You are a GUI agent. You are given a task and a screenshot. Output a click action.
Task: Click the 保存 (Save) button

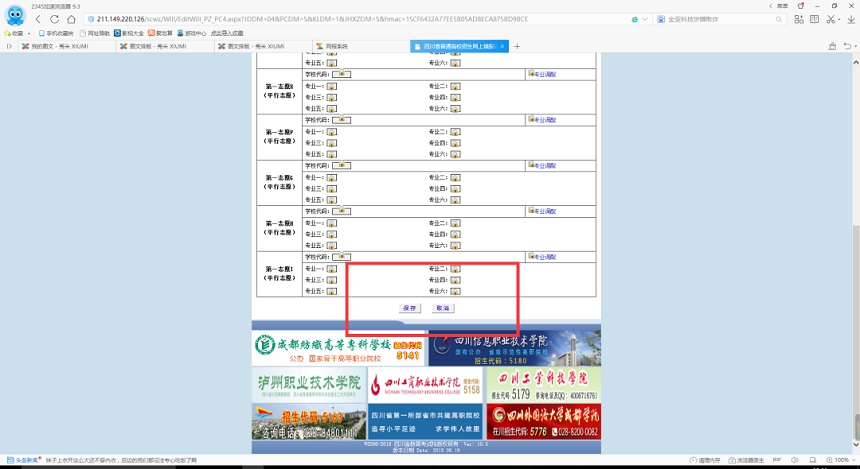tap(409, 308)
